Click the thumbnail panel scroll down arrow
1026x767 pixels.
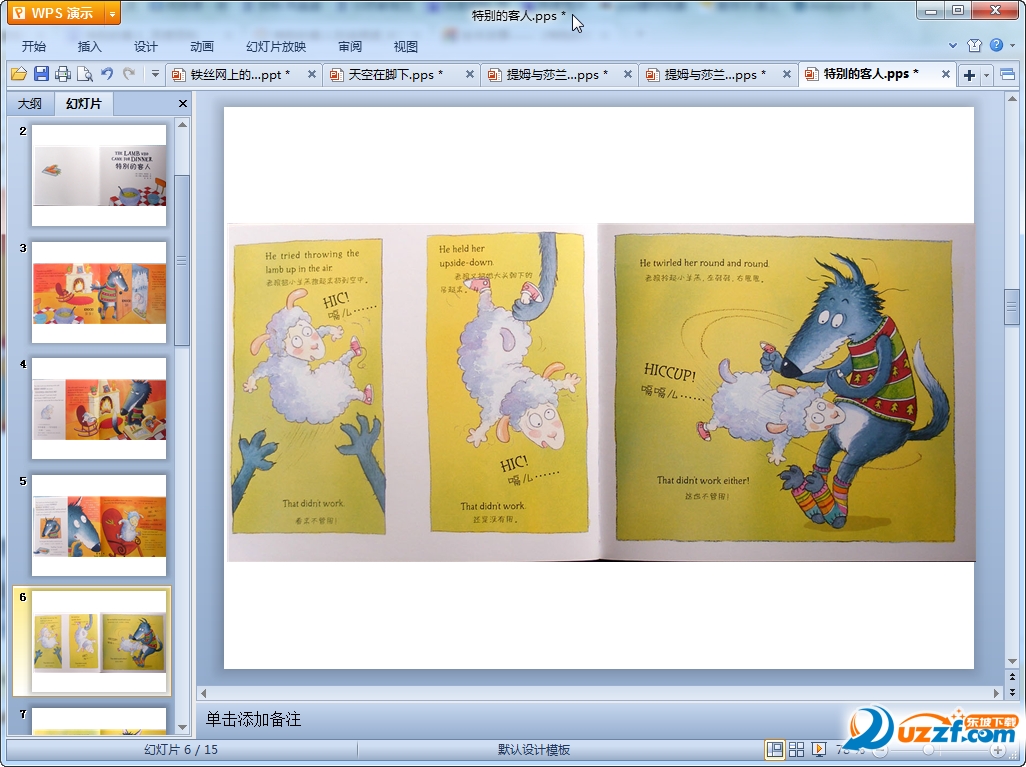[x=183, y=727]
